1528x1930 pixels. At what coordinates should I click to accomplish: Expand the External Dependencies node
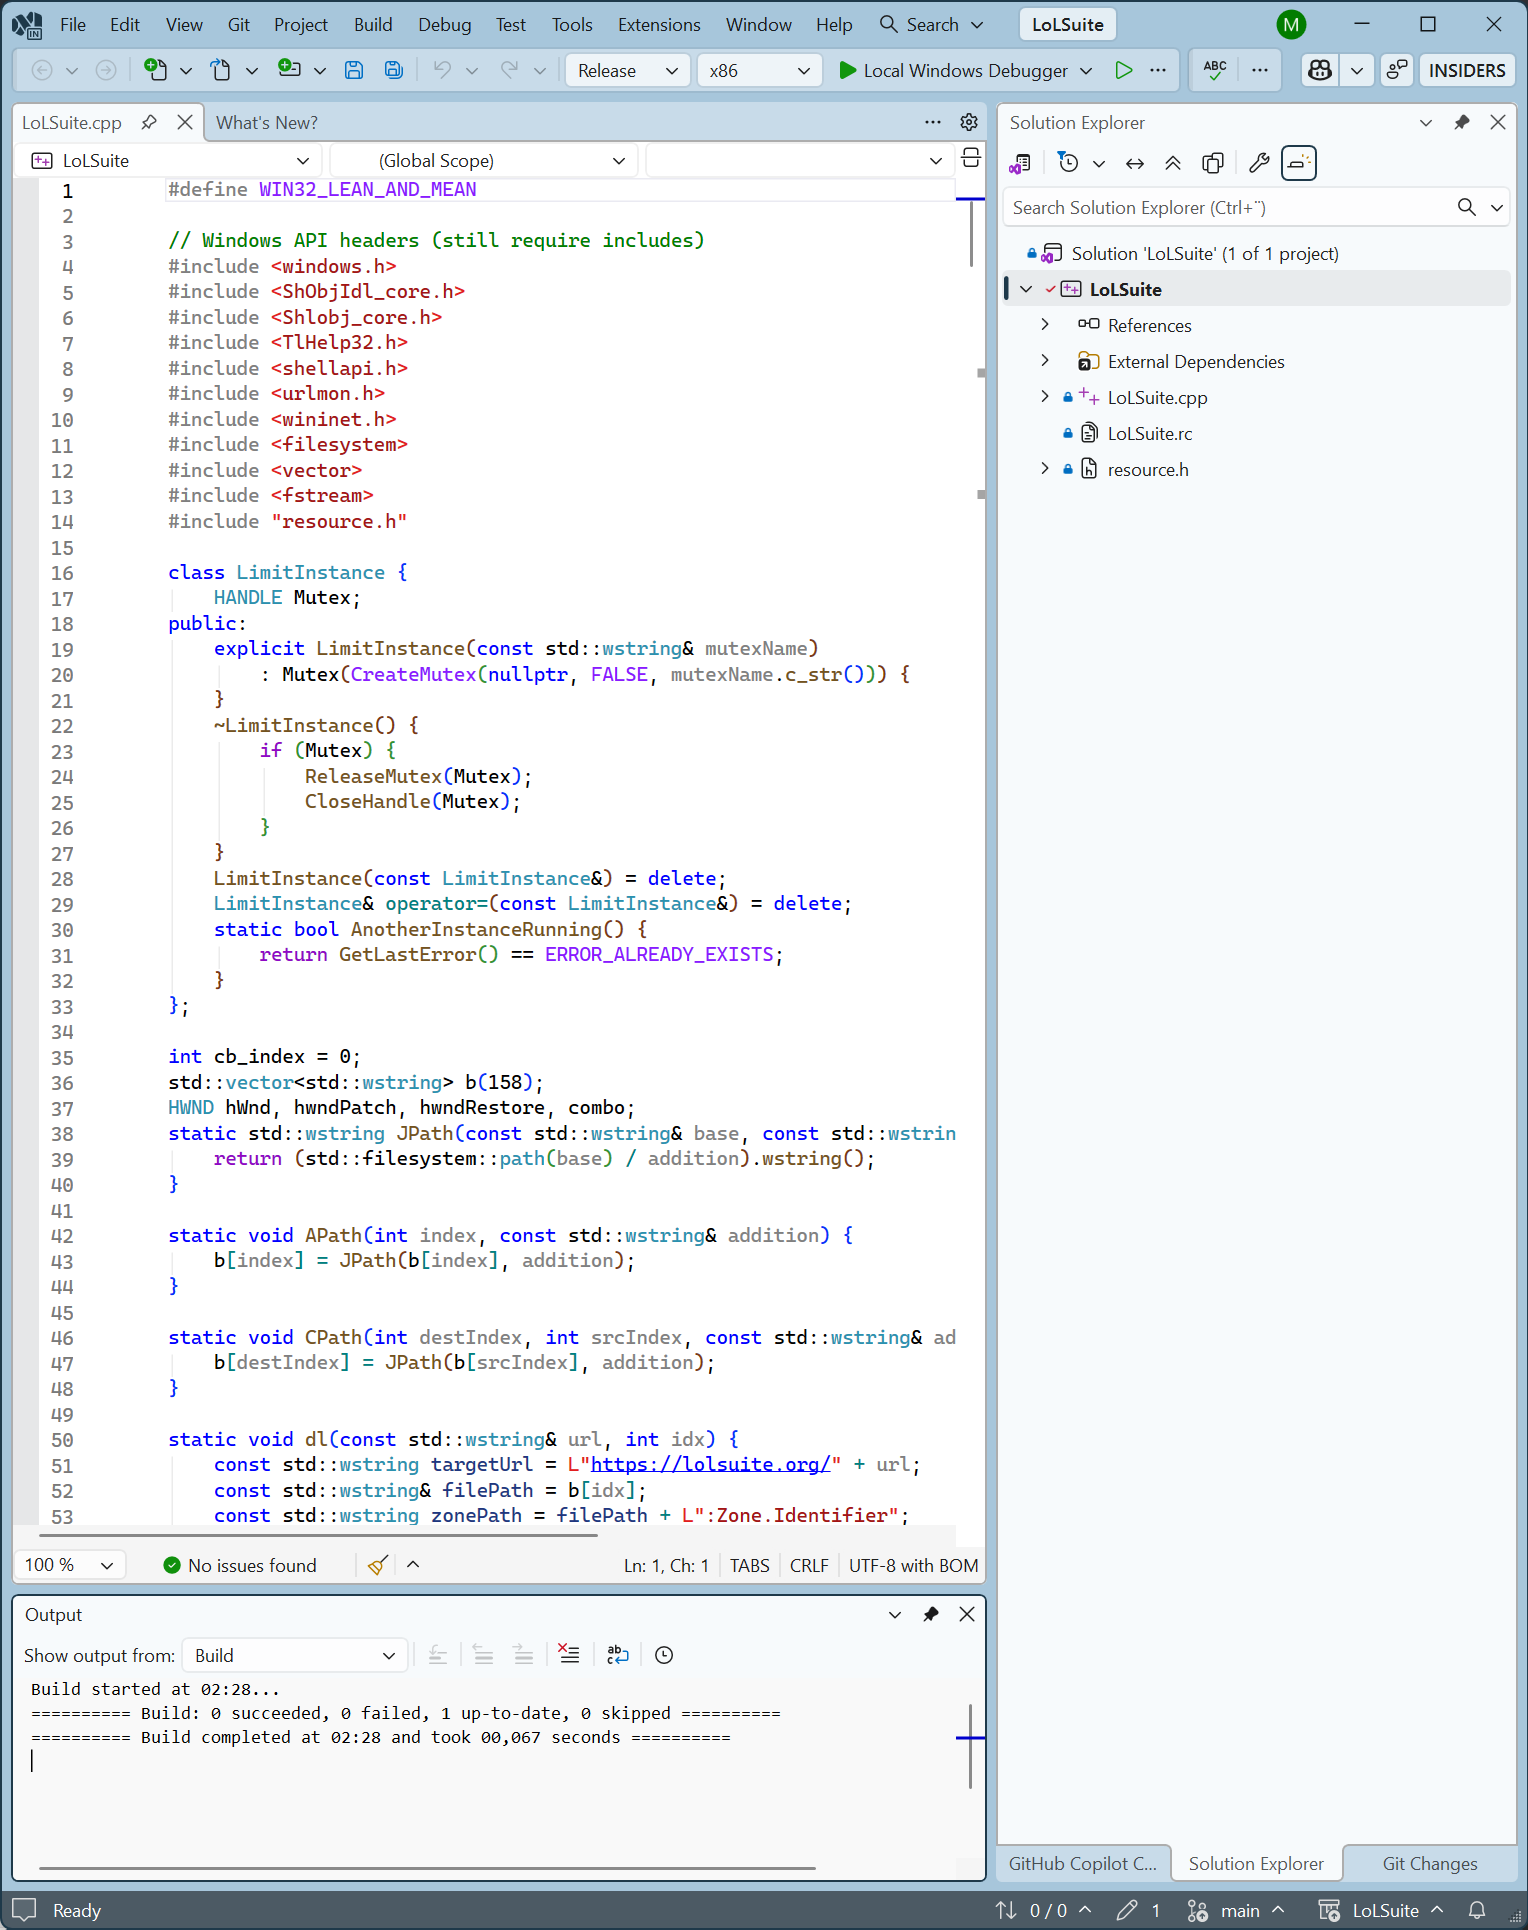[1045, 361]
